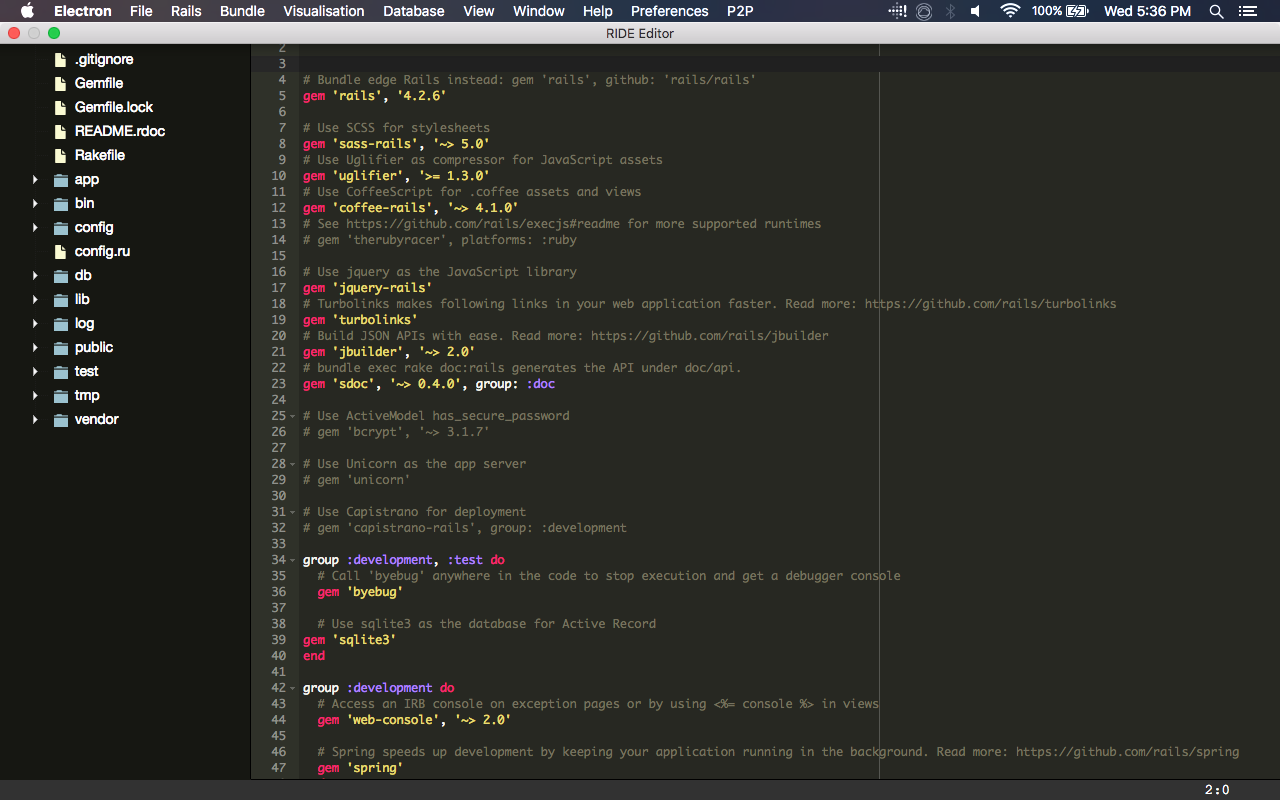Open Spotlight search magnifier icon
The height and width of the screenshot is (800, 1280).
click(x=1216, y=11)
